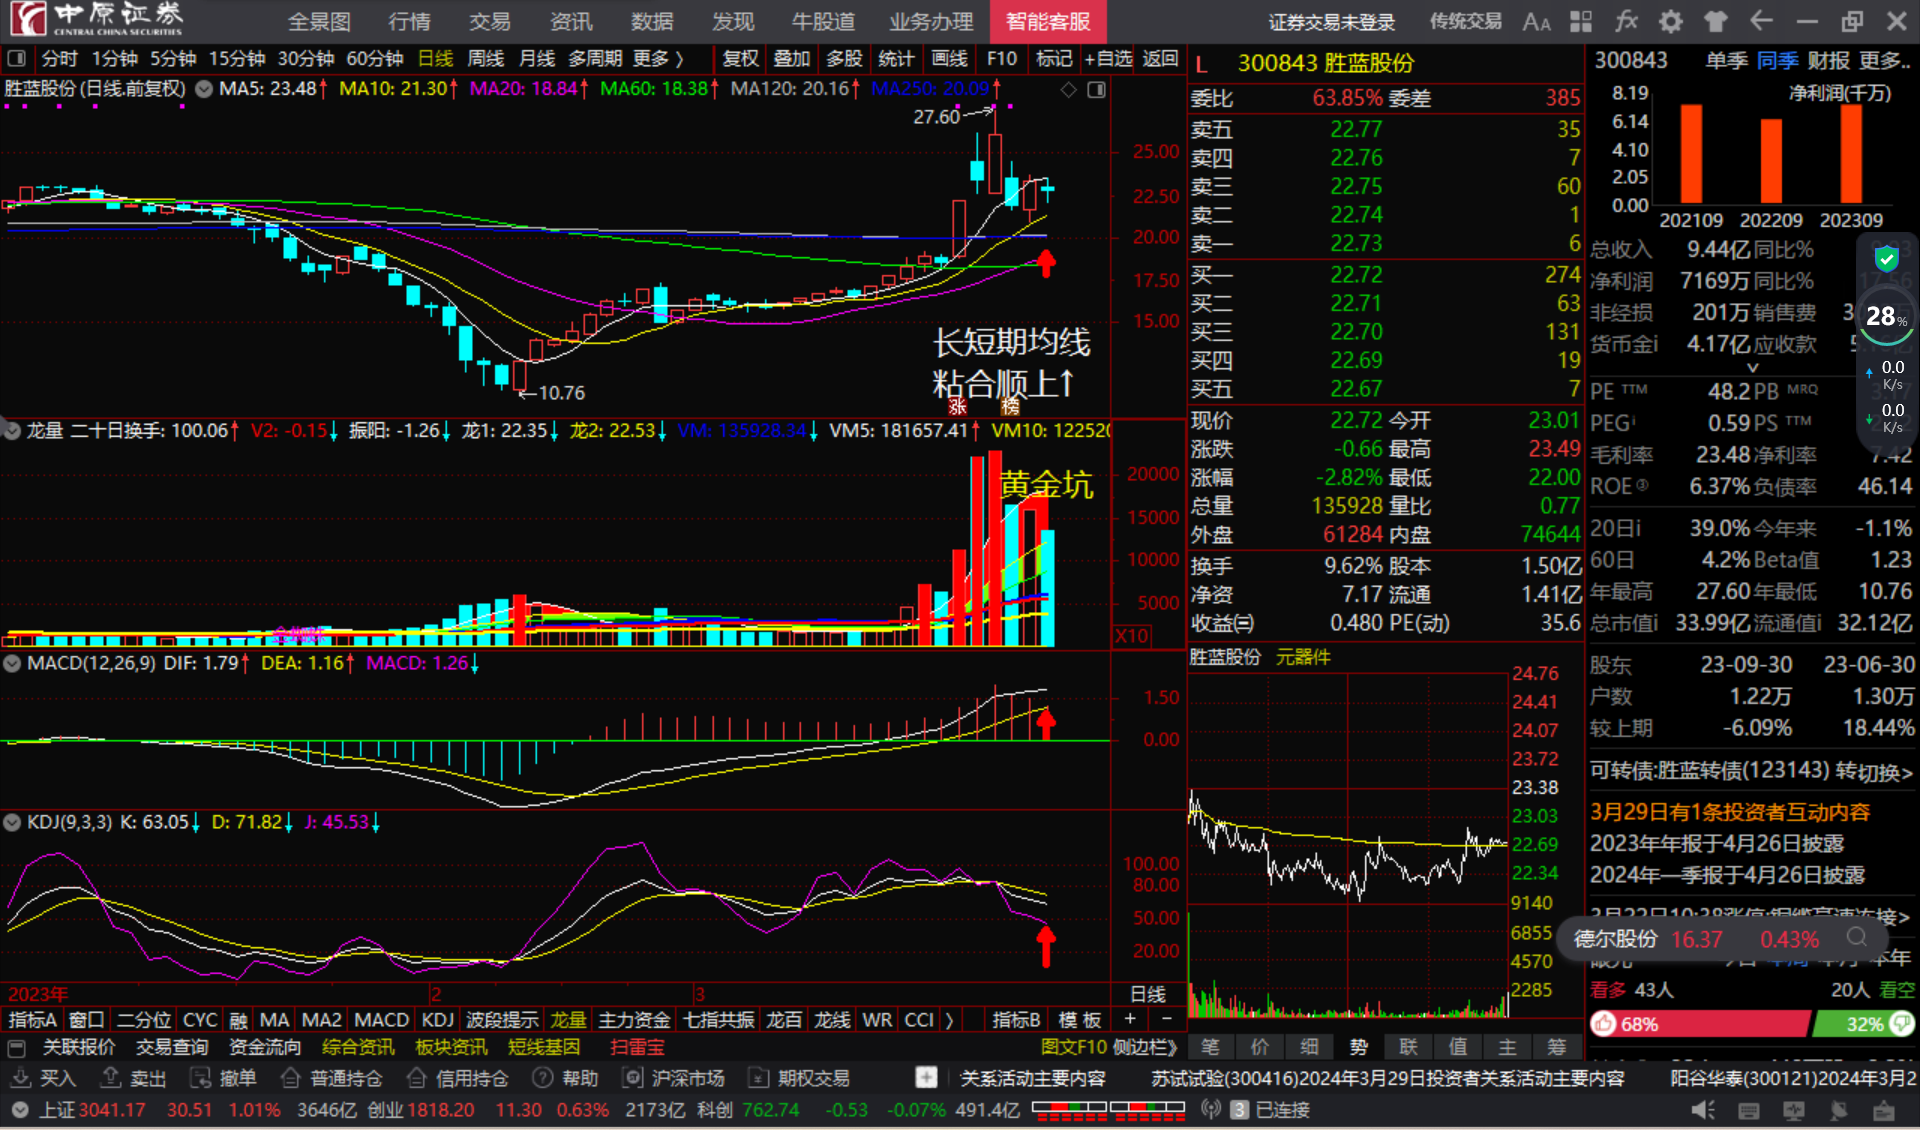
Task: Toggle the MACD indicator panel arrow
Action: 13,663
